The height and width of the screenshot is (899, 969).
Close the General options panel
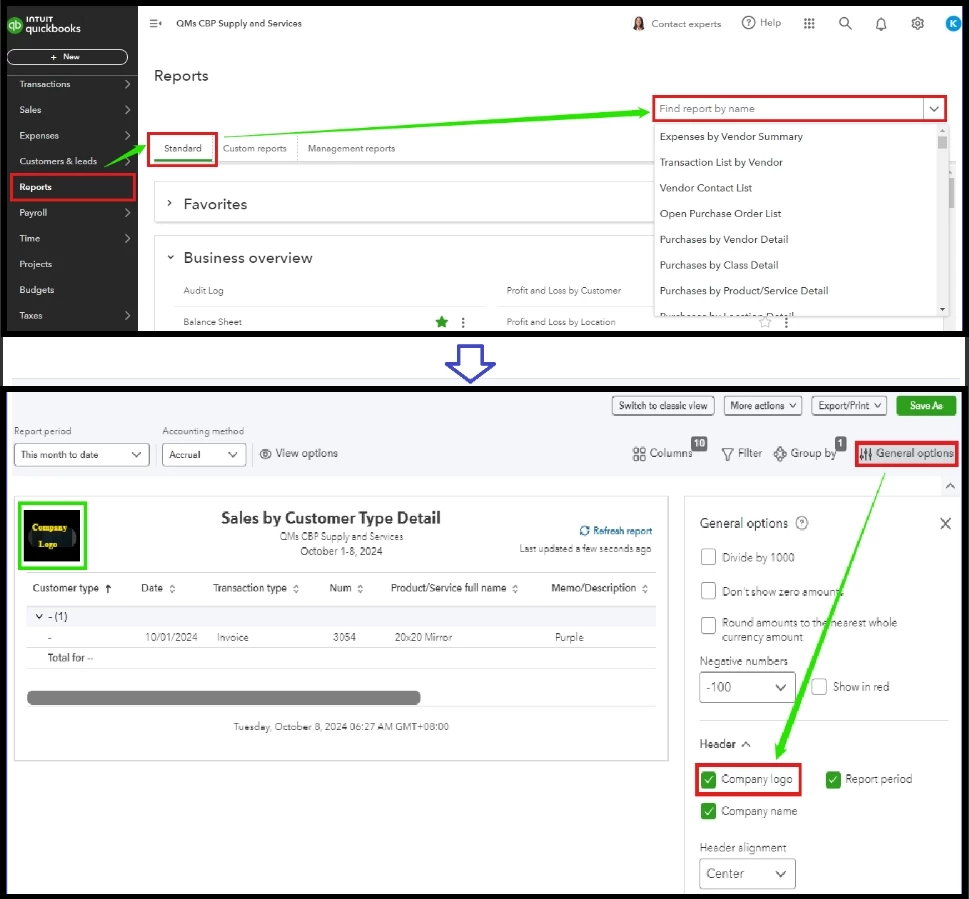(945, 524)
